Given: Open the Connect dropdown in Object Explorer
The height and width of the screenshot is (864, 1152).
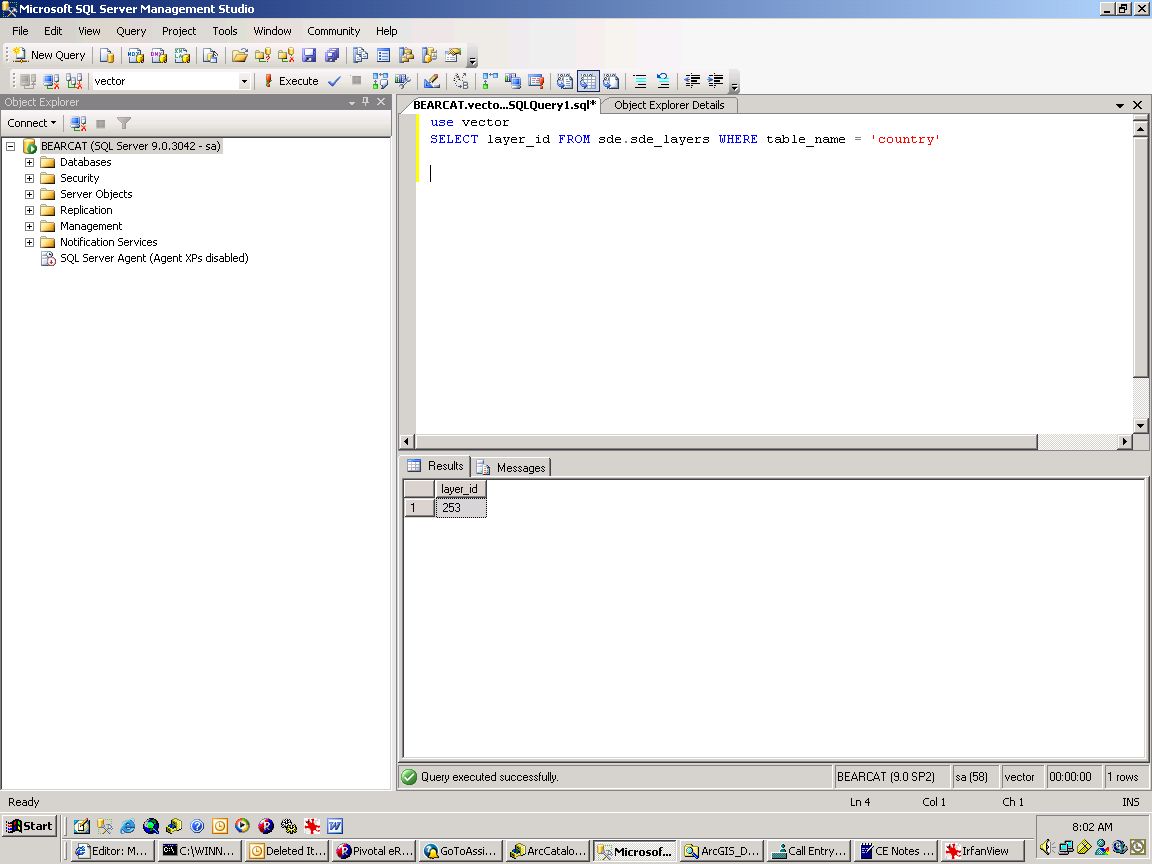Looking at the screenshot, I should pyautogui.click(x=31, y=122).
